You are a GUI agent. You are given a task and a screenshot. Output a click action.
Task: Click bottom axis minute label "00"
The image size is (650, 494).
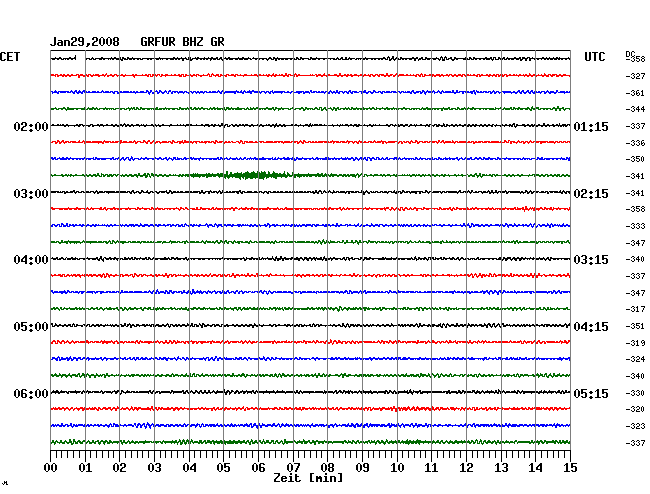click(51, 468)
